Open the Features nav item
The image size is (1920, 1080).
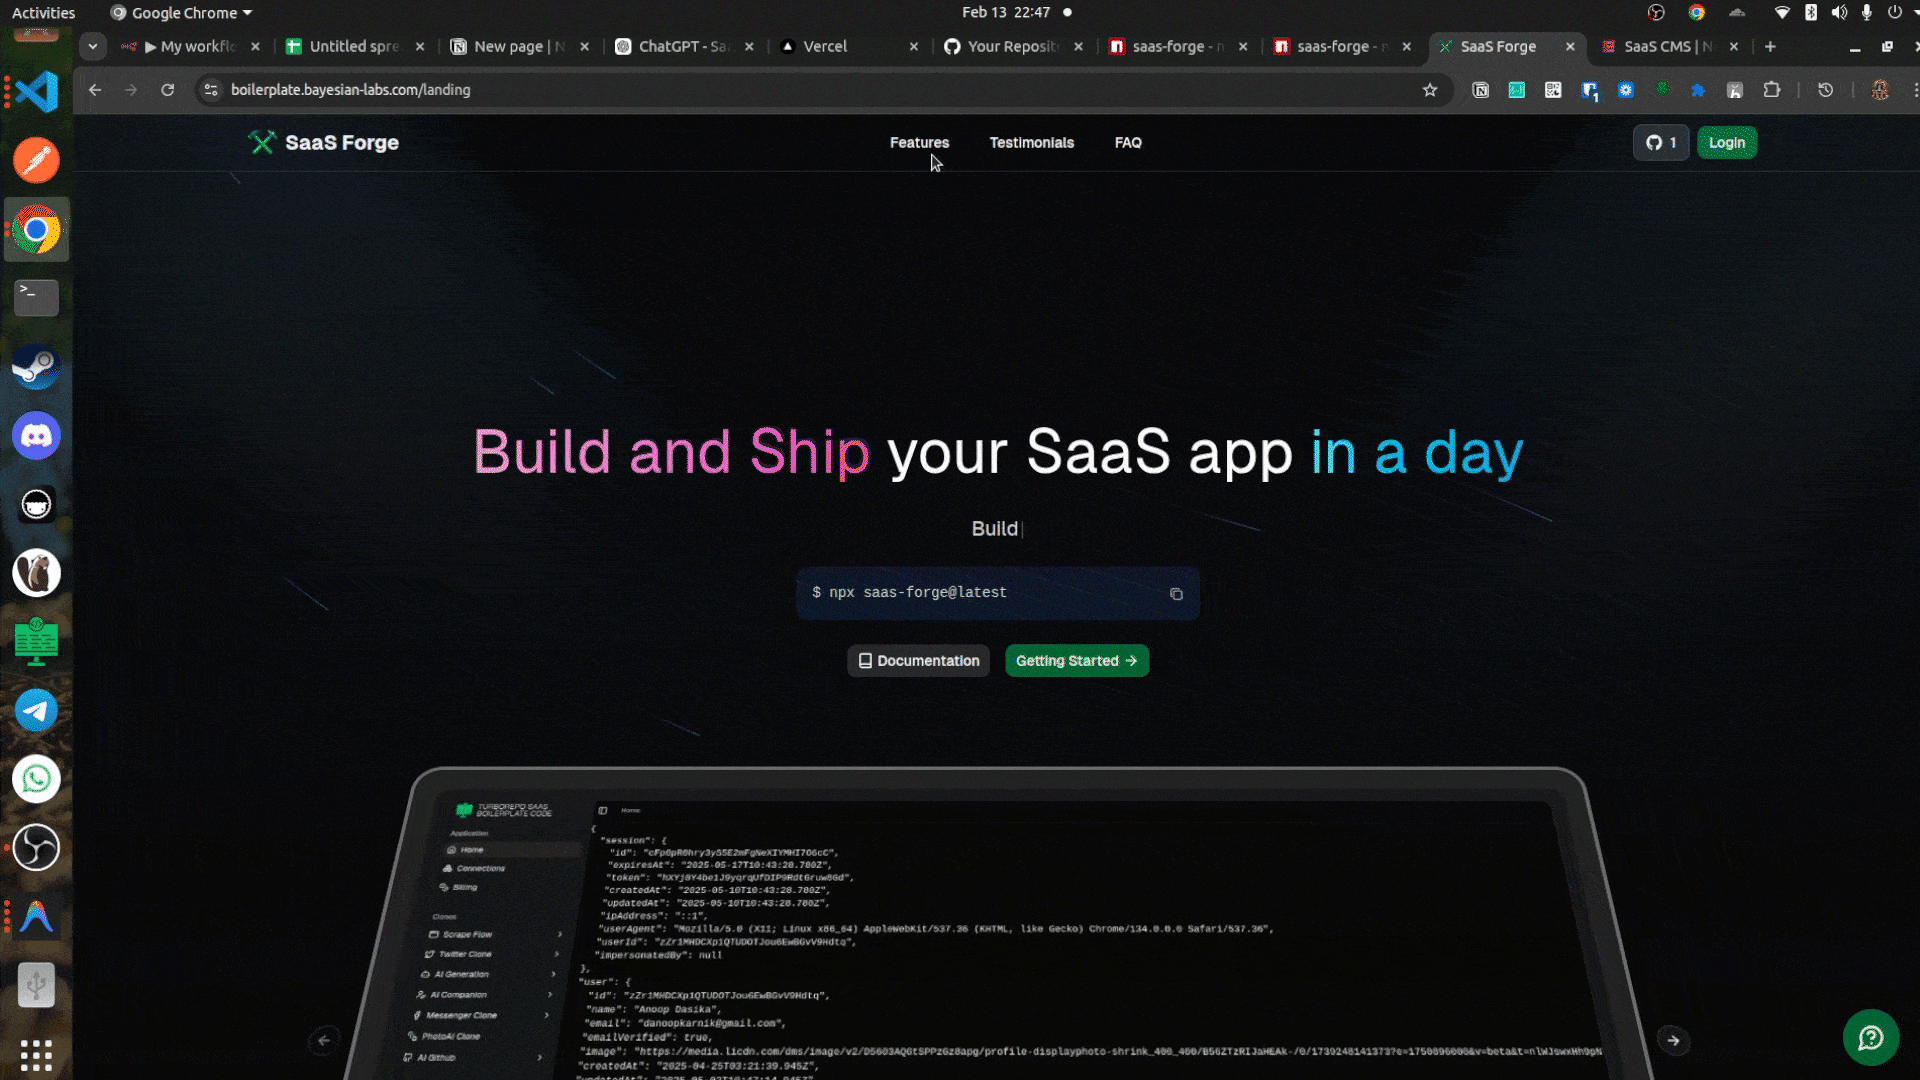[x=919, y=143]
